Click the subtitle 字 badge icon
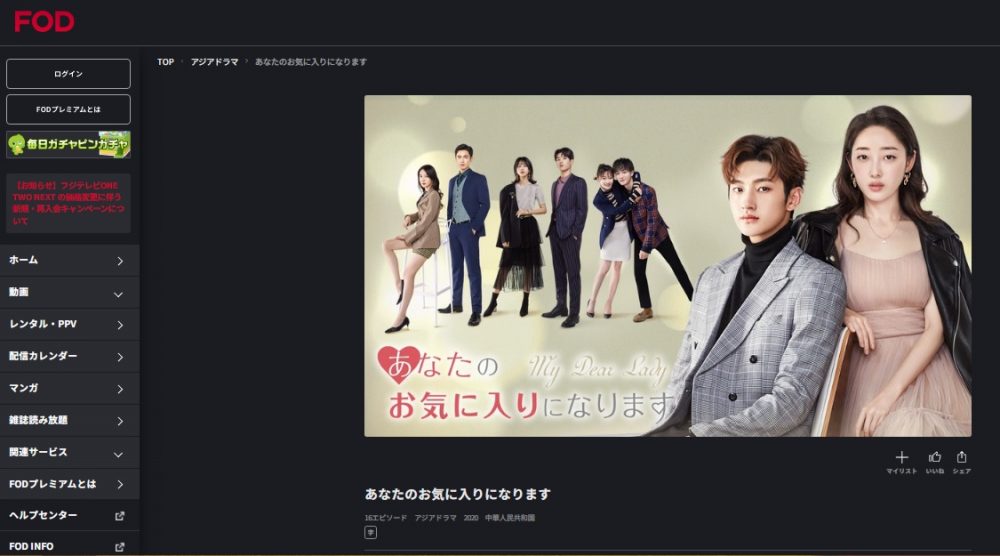The height and width of the screenshot is (556, 1000). (371, 532)
